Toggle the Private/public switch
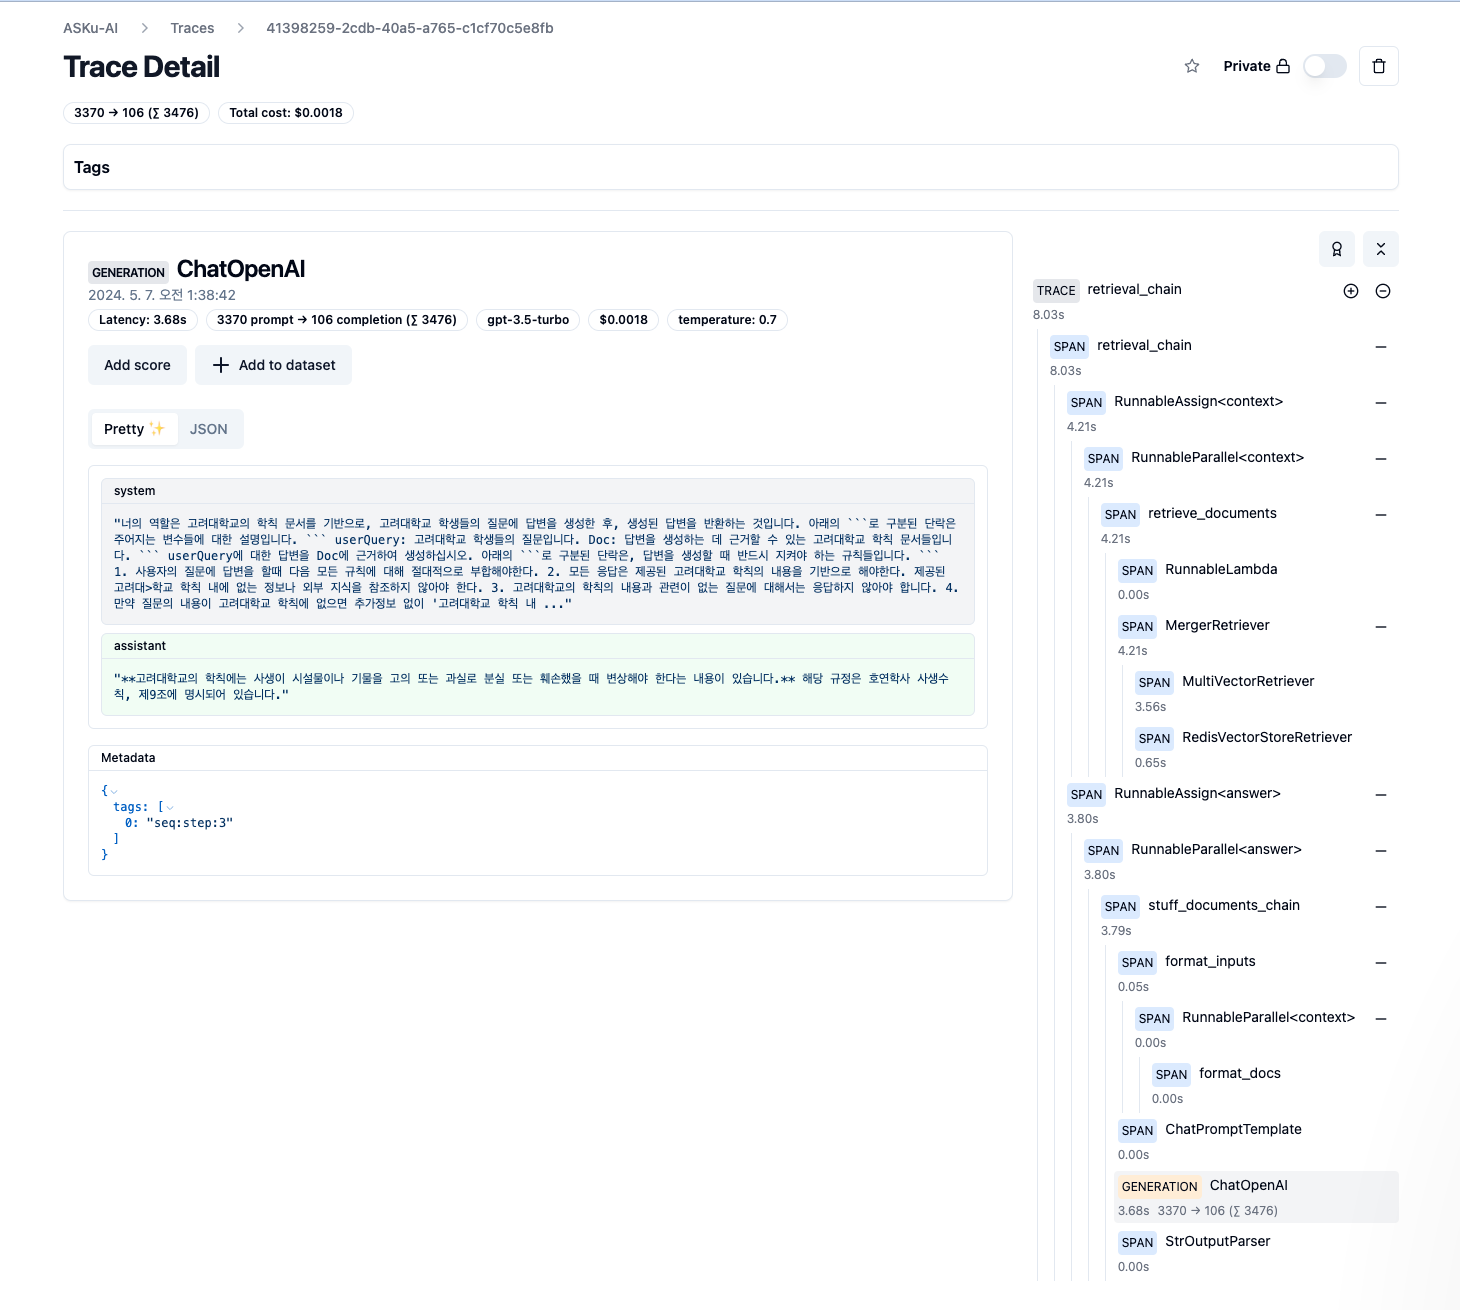This screenshot has width=1460, height=1310. click(1325, 66)
